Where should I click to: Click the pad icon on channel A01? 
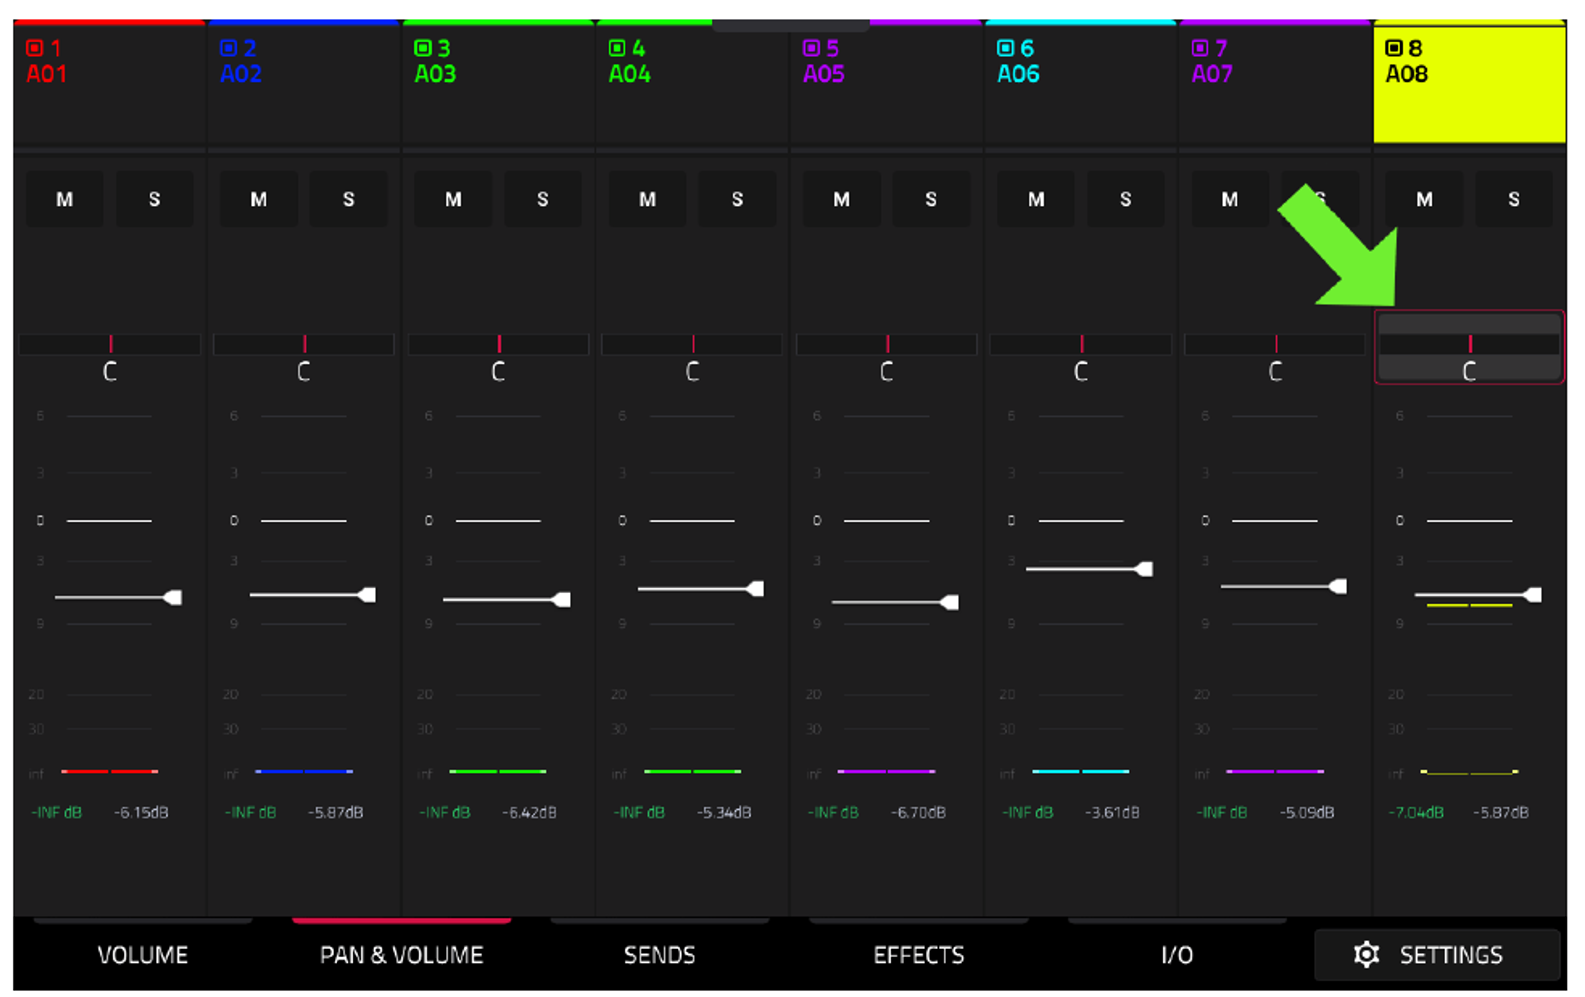34,48
